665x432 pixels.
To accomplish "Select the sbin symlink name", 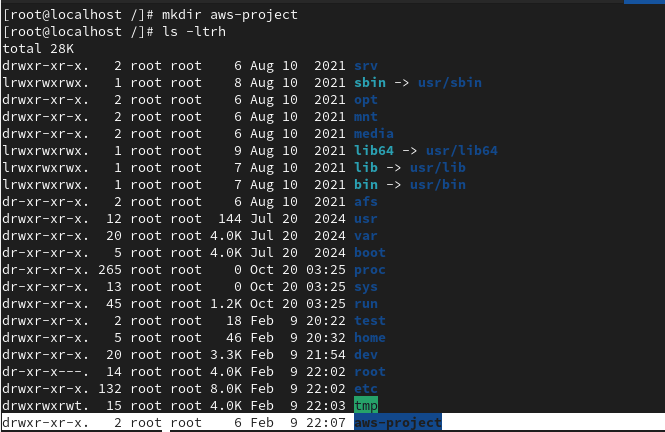I will pyautogui.click(x=370, y=83).
